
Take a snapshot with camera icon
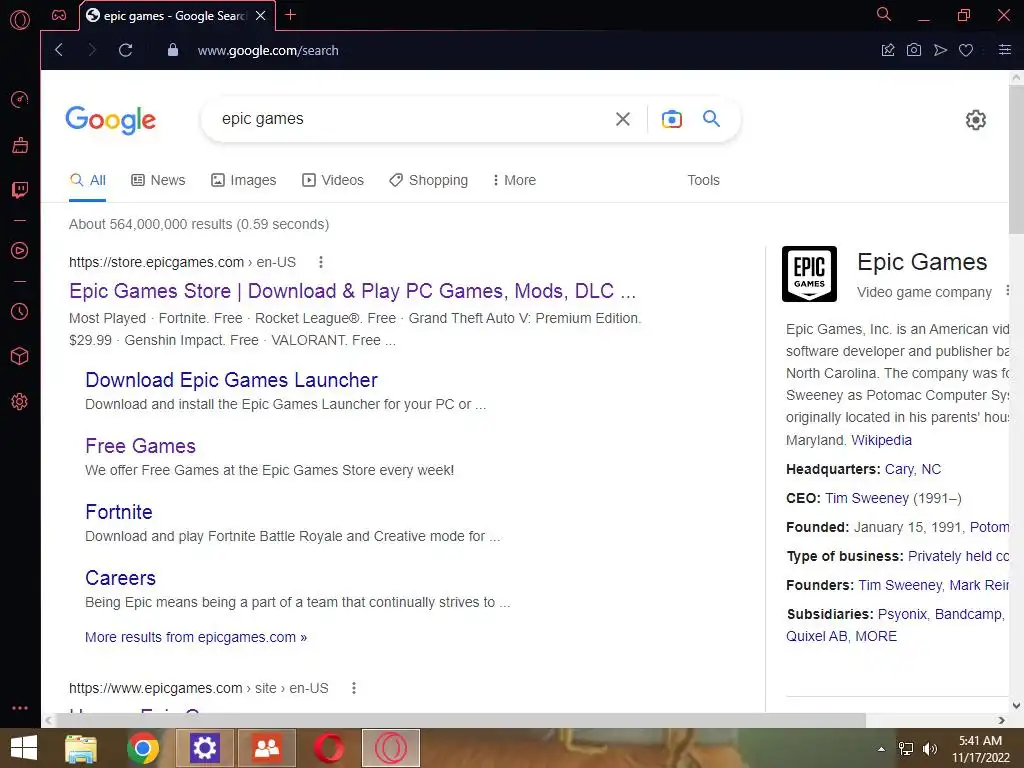[x=914, y=50]
